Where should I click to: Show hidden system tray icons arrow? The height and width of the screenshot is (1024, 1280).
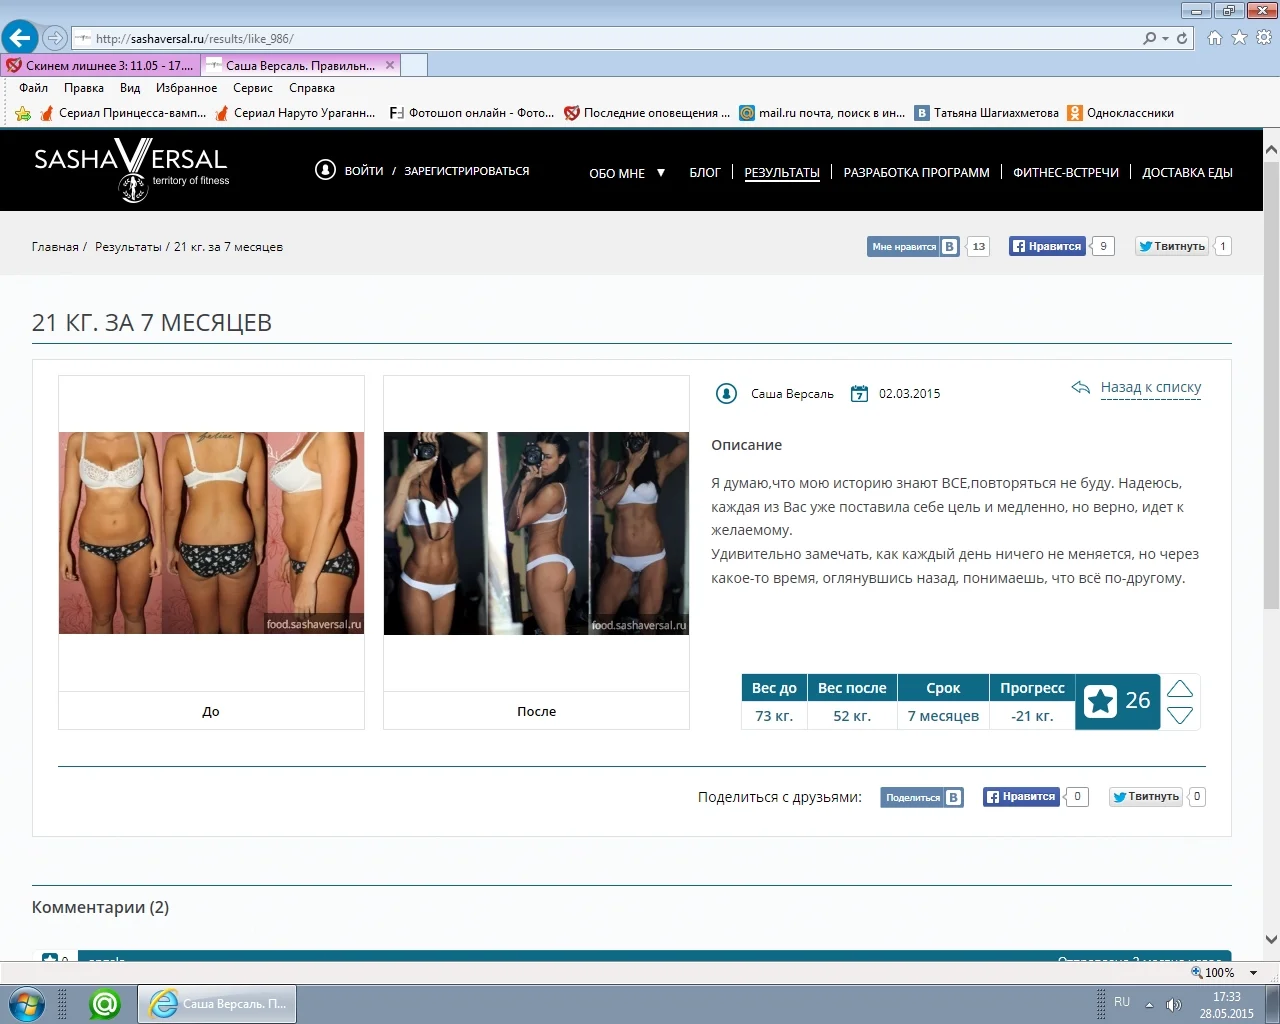click(1149, 1005)
